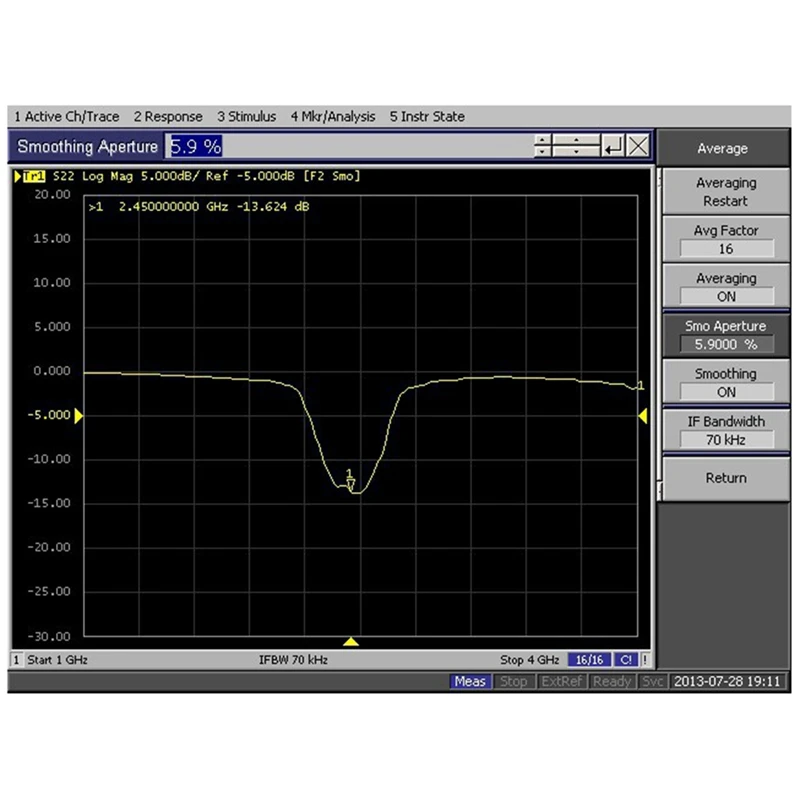Image resolution: width=800 pixels, height=800 pixels.
Task: Click the 16/16 averaging counter icon
Action: (588, 659)
